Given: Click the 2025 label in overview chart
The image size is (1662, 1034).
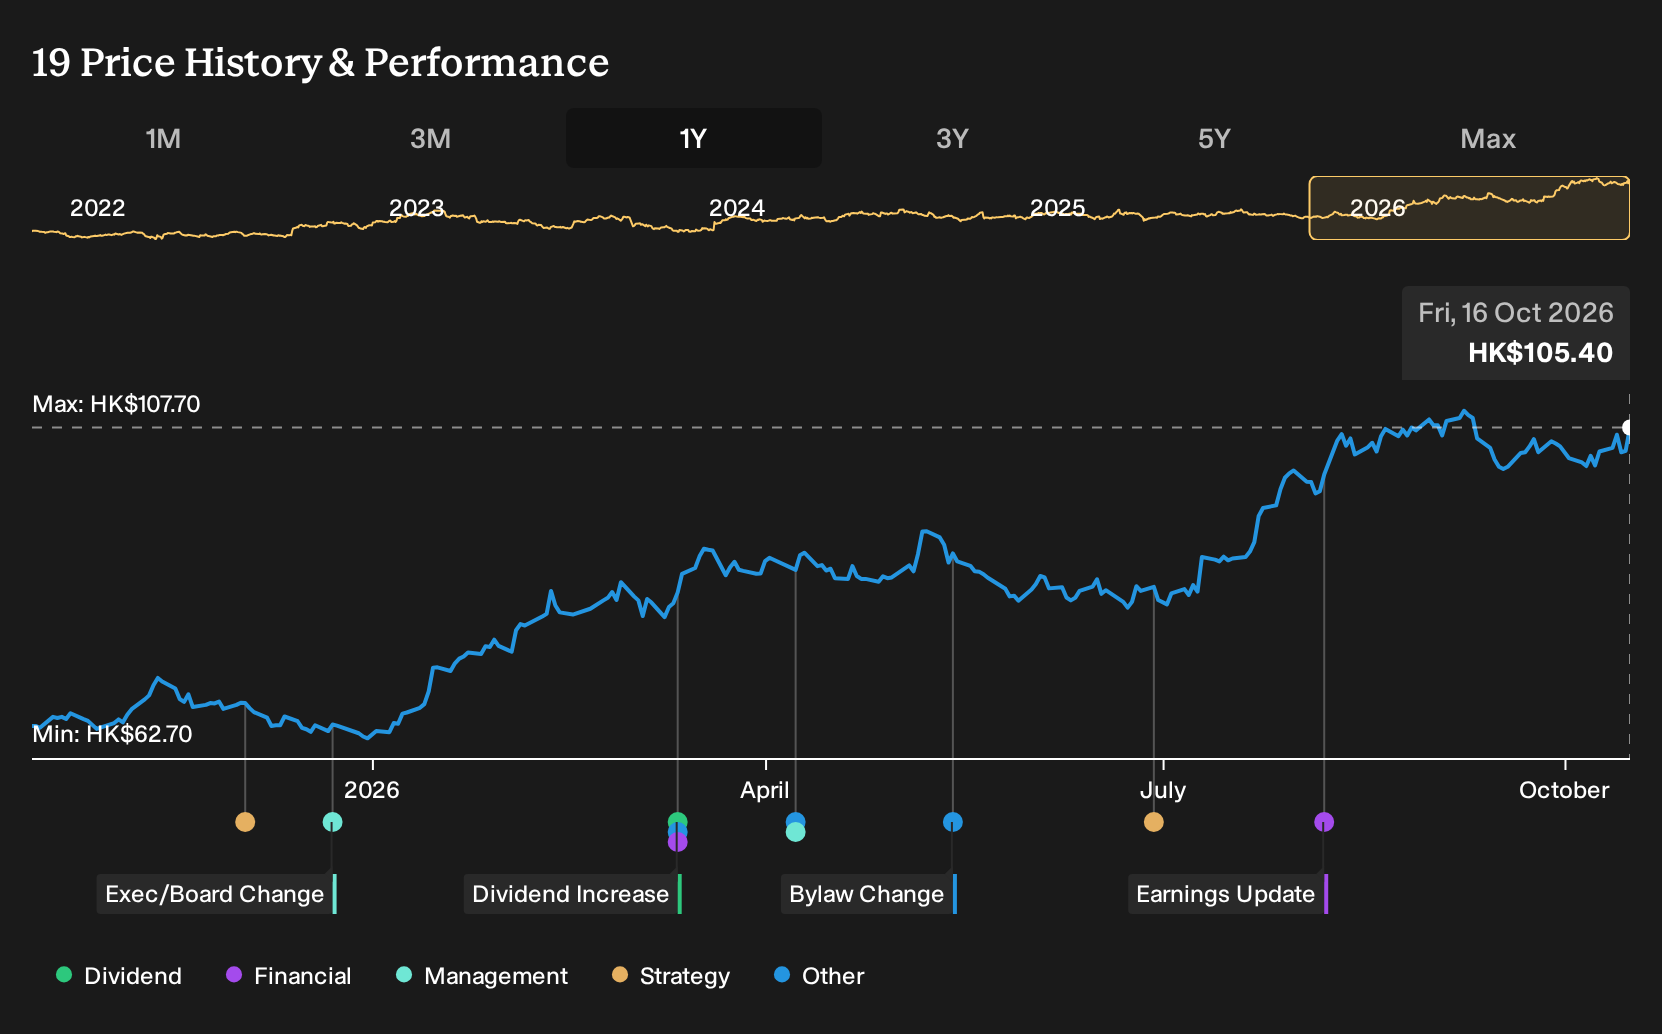Looking at the screenshot, I should (1058, 208).
